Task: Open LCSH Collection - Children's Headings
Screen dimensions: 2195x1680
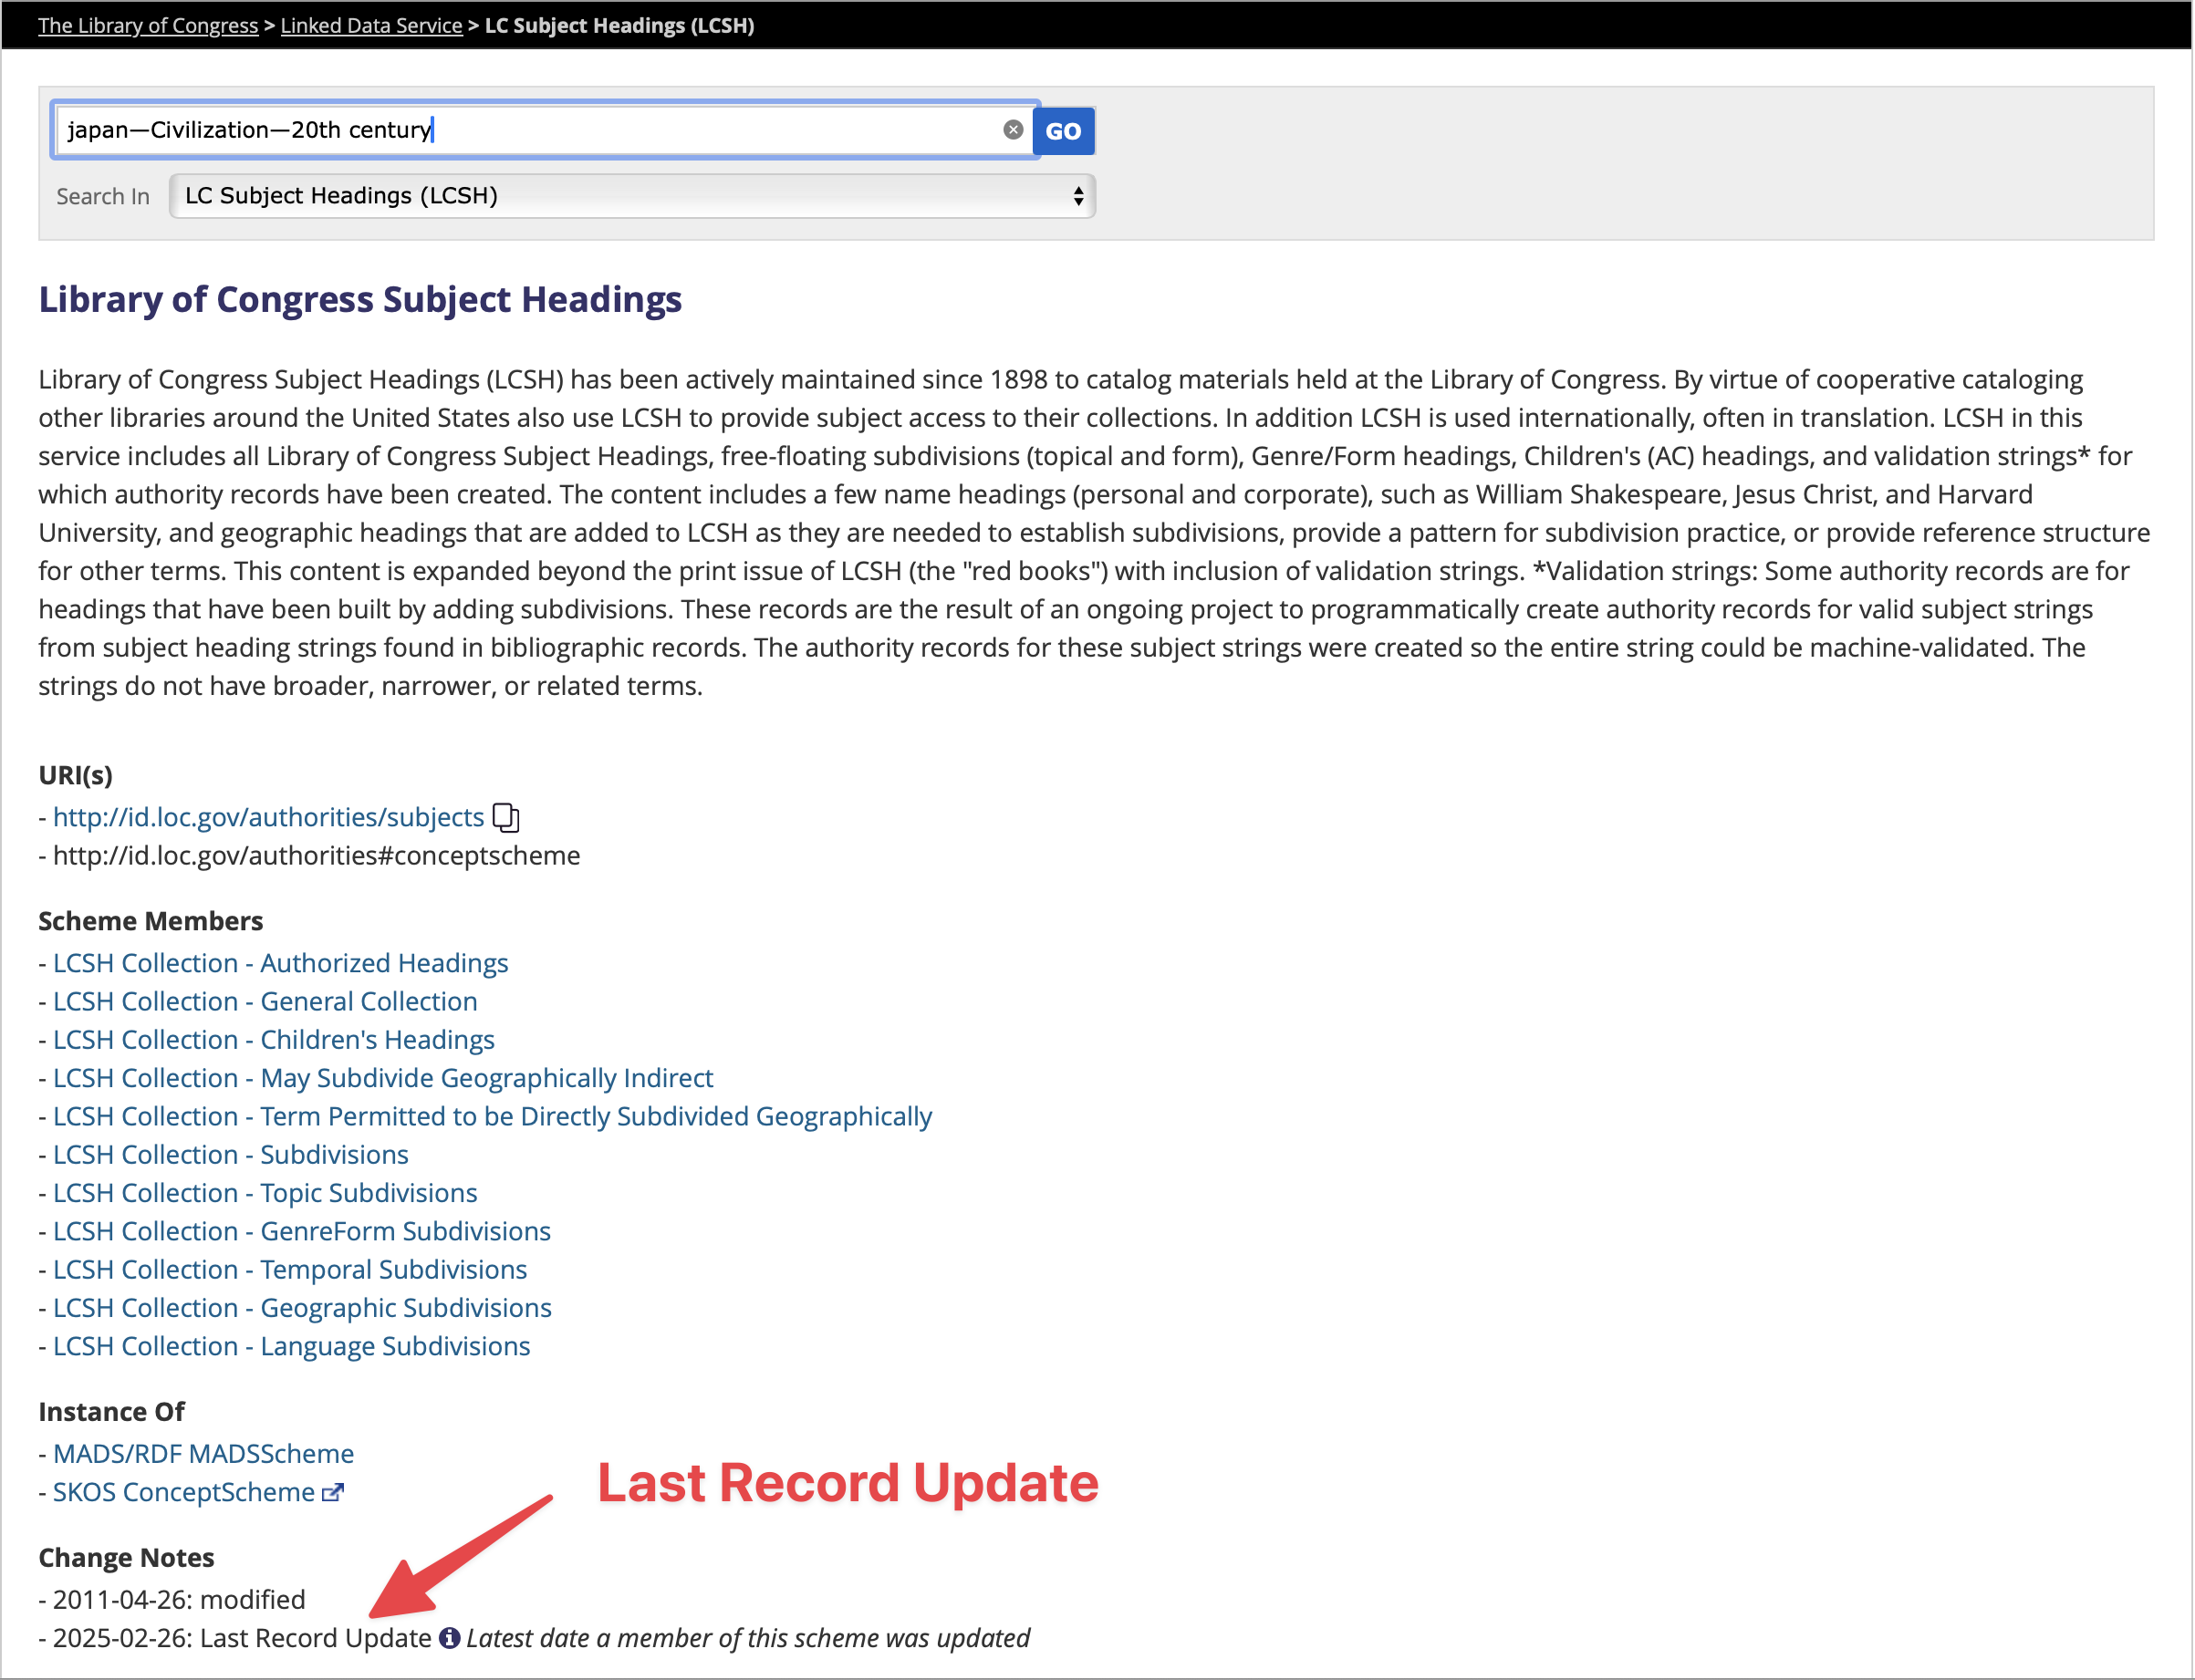Action: point(273,1040)
